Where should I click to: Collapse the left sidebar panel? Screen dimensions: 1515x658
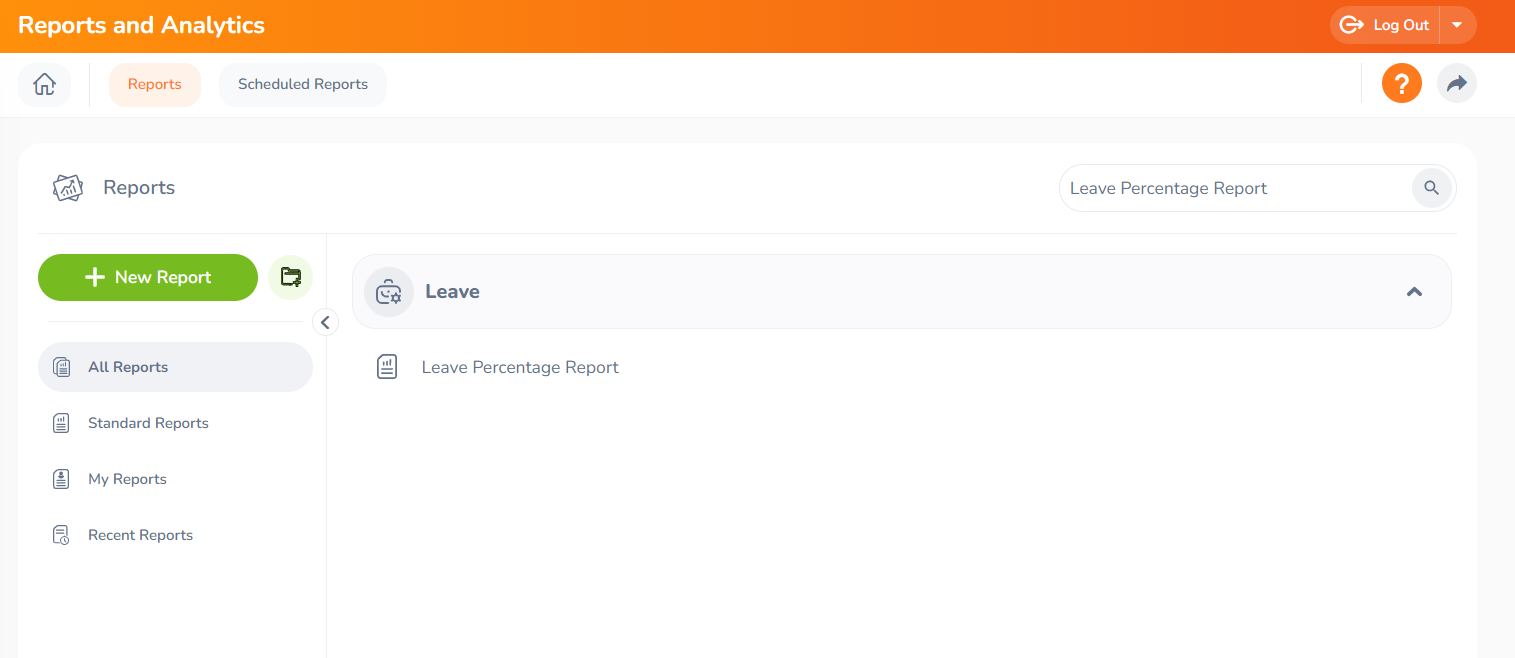pyautogui.click(x=325, y=322)
